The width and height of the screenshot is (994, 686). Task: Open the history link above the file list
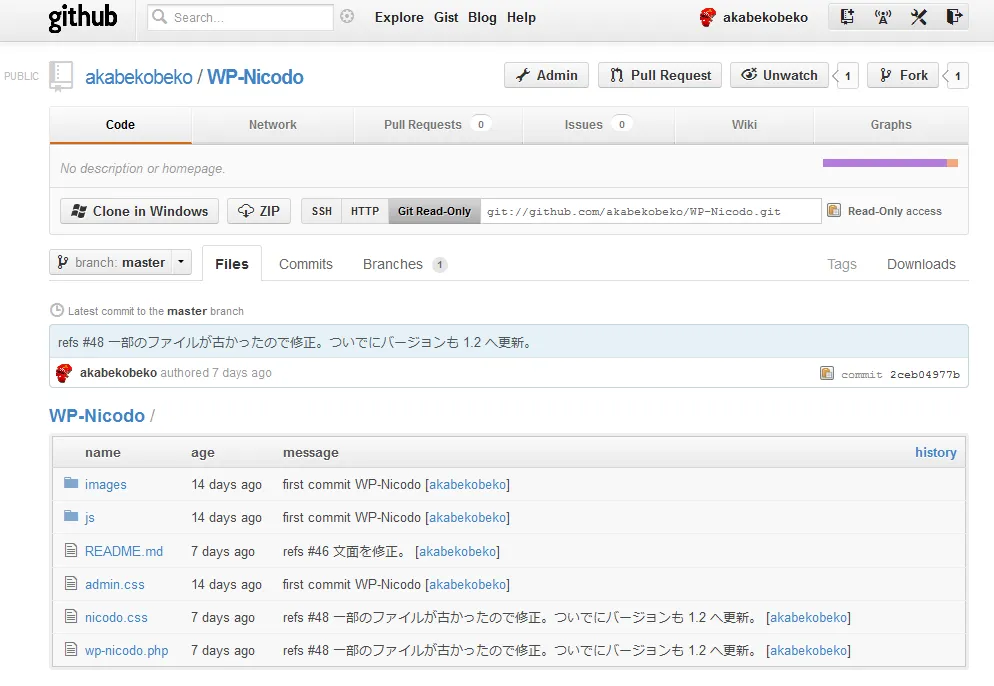[x=935, y=452]
